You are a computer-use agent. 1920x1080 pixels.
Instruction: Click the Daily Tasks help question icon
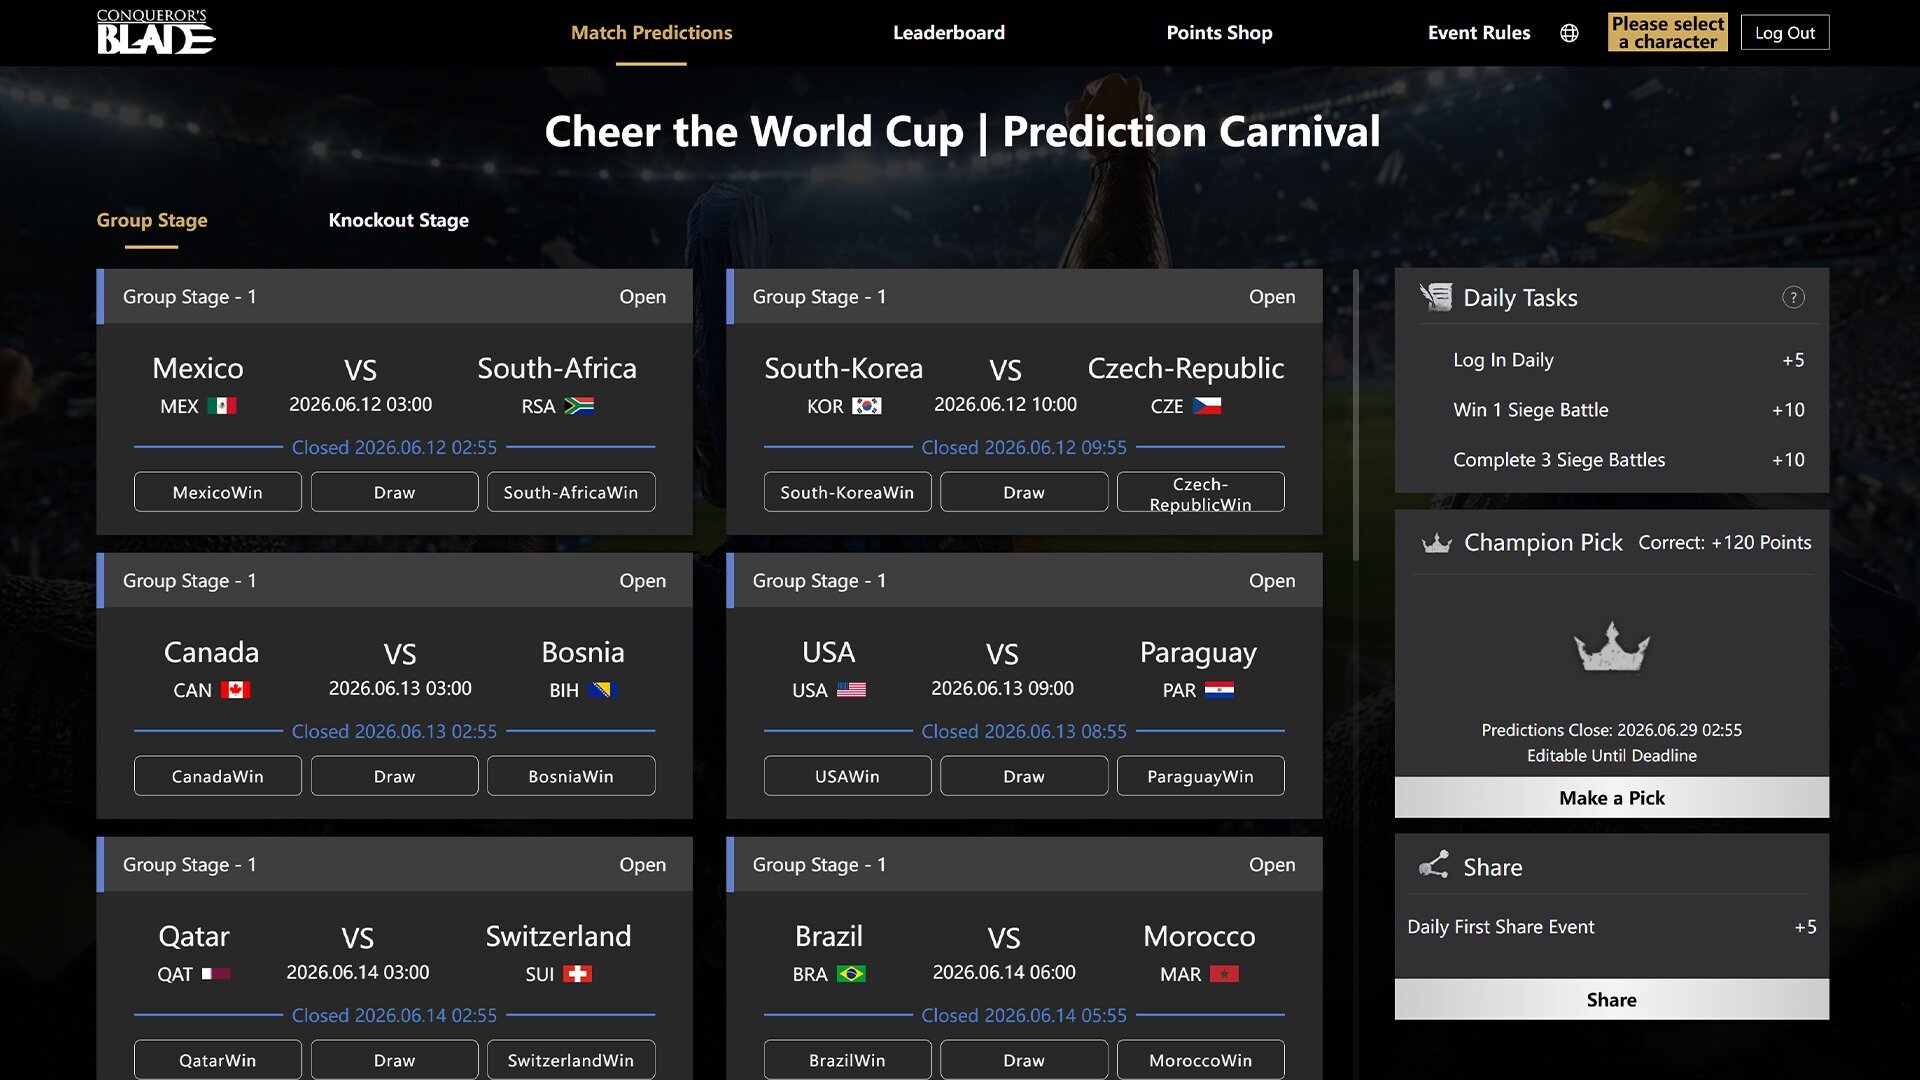coord(1793,297)
